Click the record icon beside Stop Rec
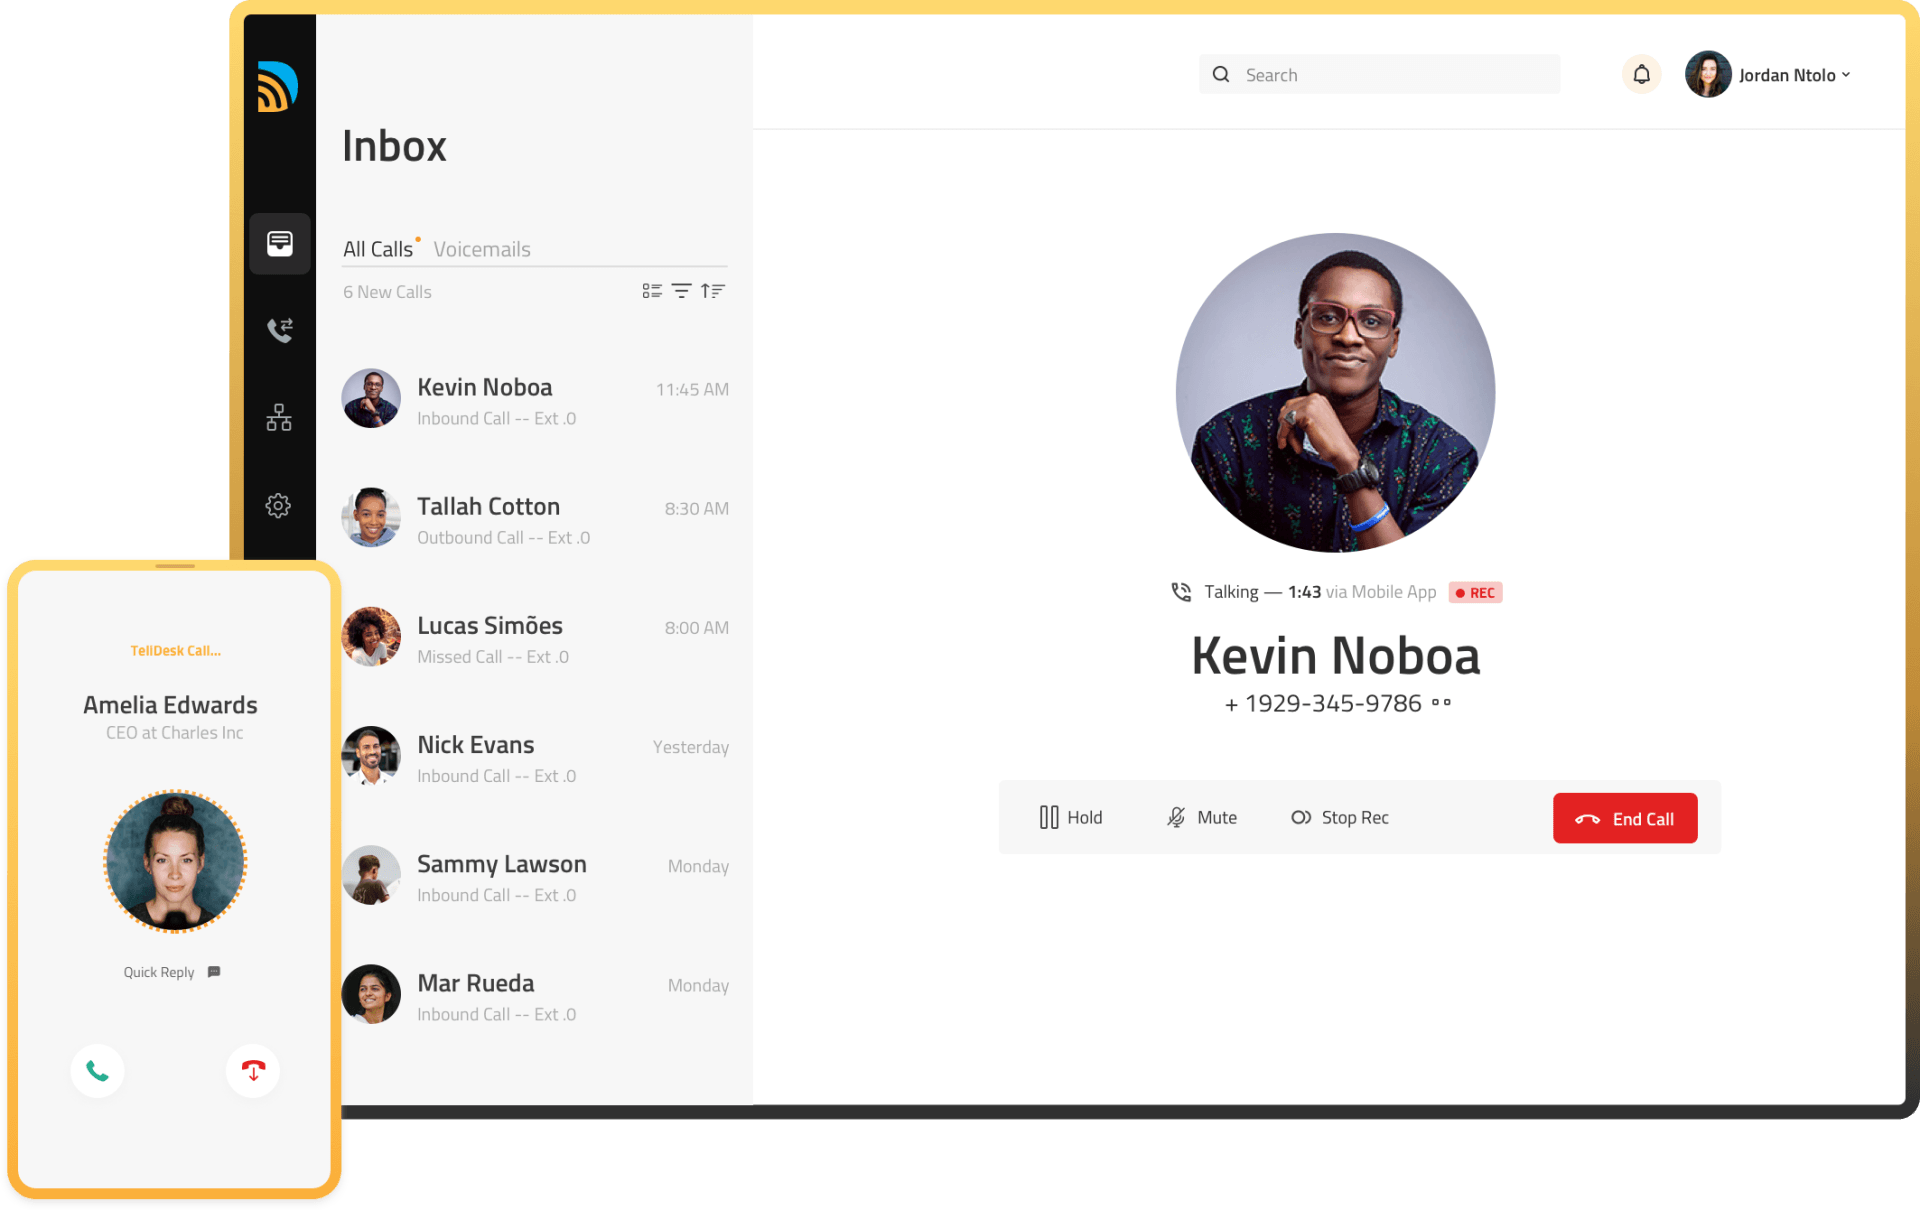This screenshot has width=1920, height=1210. pos(1301,818)
